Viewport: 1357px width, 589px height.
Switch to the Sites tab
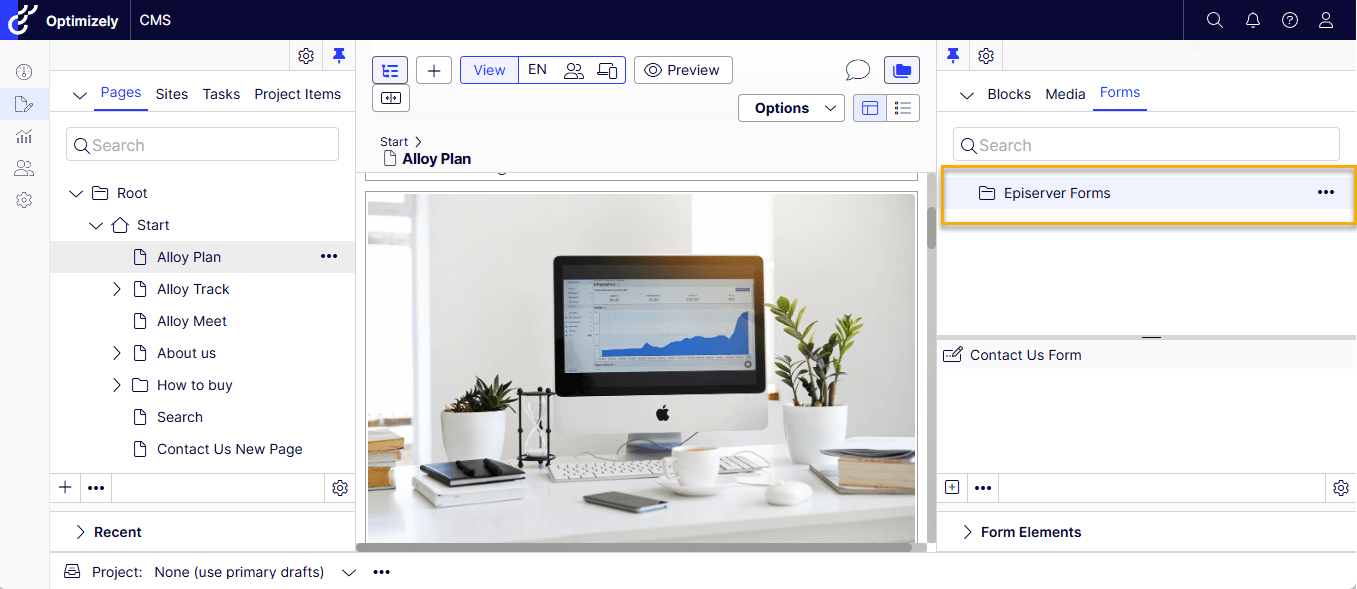[x=171, y=94]
